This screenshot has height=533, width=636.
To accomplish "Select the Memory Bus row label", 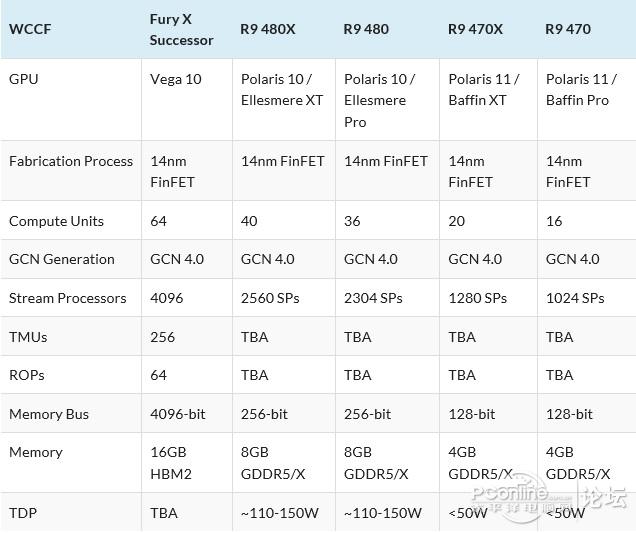I will (x=49, y=414).
